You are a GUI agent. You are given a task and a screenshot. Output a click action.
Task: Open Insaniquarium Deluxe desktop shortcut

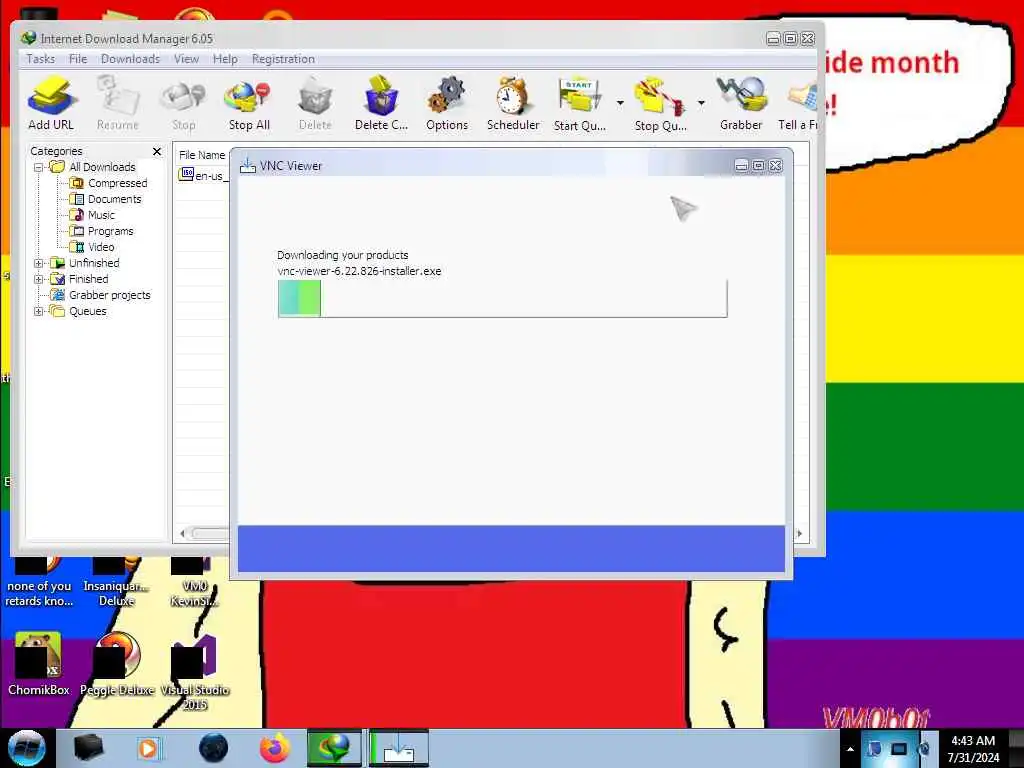(x=117, y=581)
